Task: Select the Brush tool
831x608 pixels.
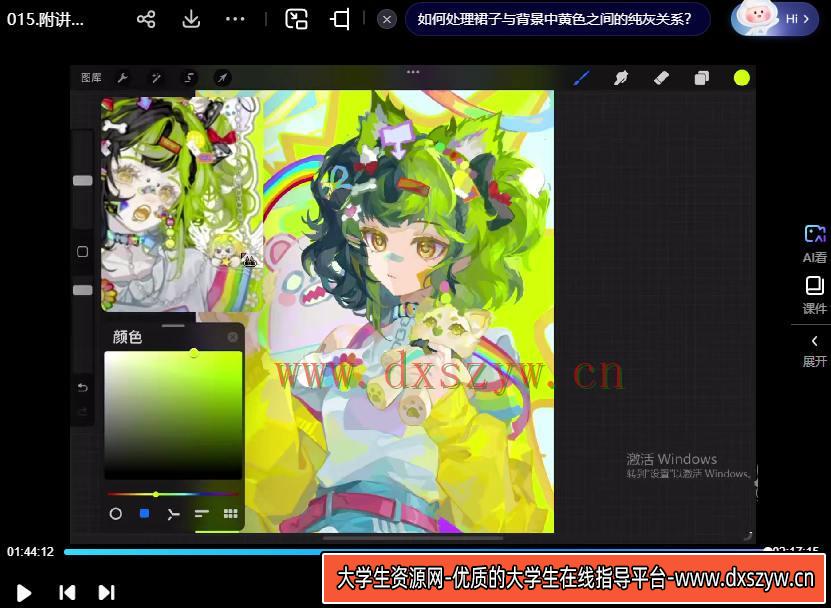Action: pos(582,78)
